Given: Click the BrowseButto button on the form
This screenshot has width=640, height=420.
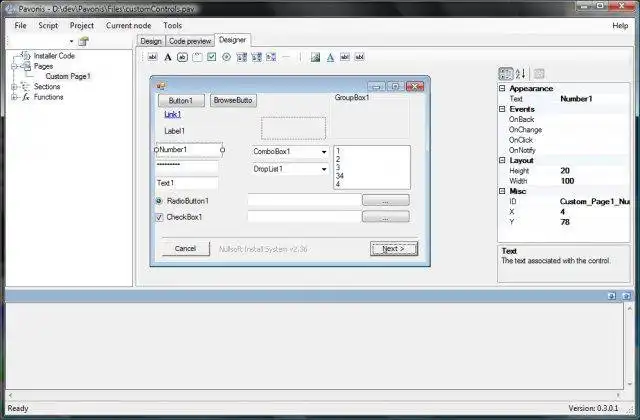Looking at the screenshot, I should tap(233, 100).
